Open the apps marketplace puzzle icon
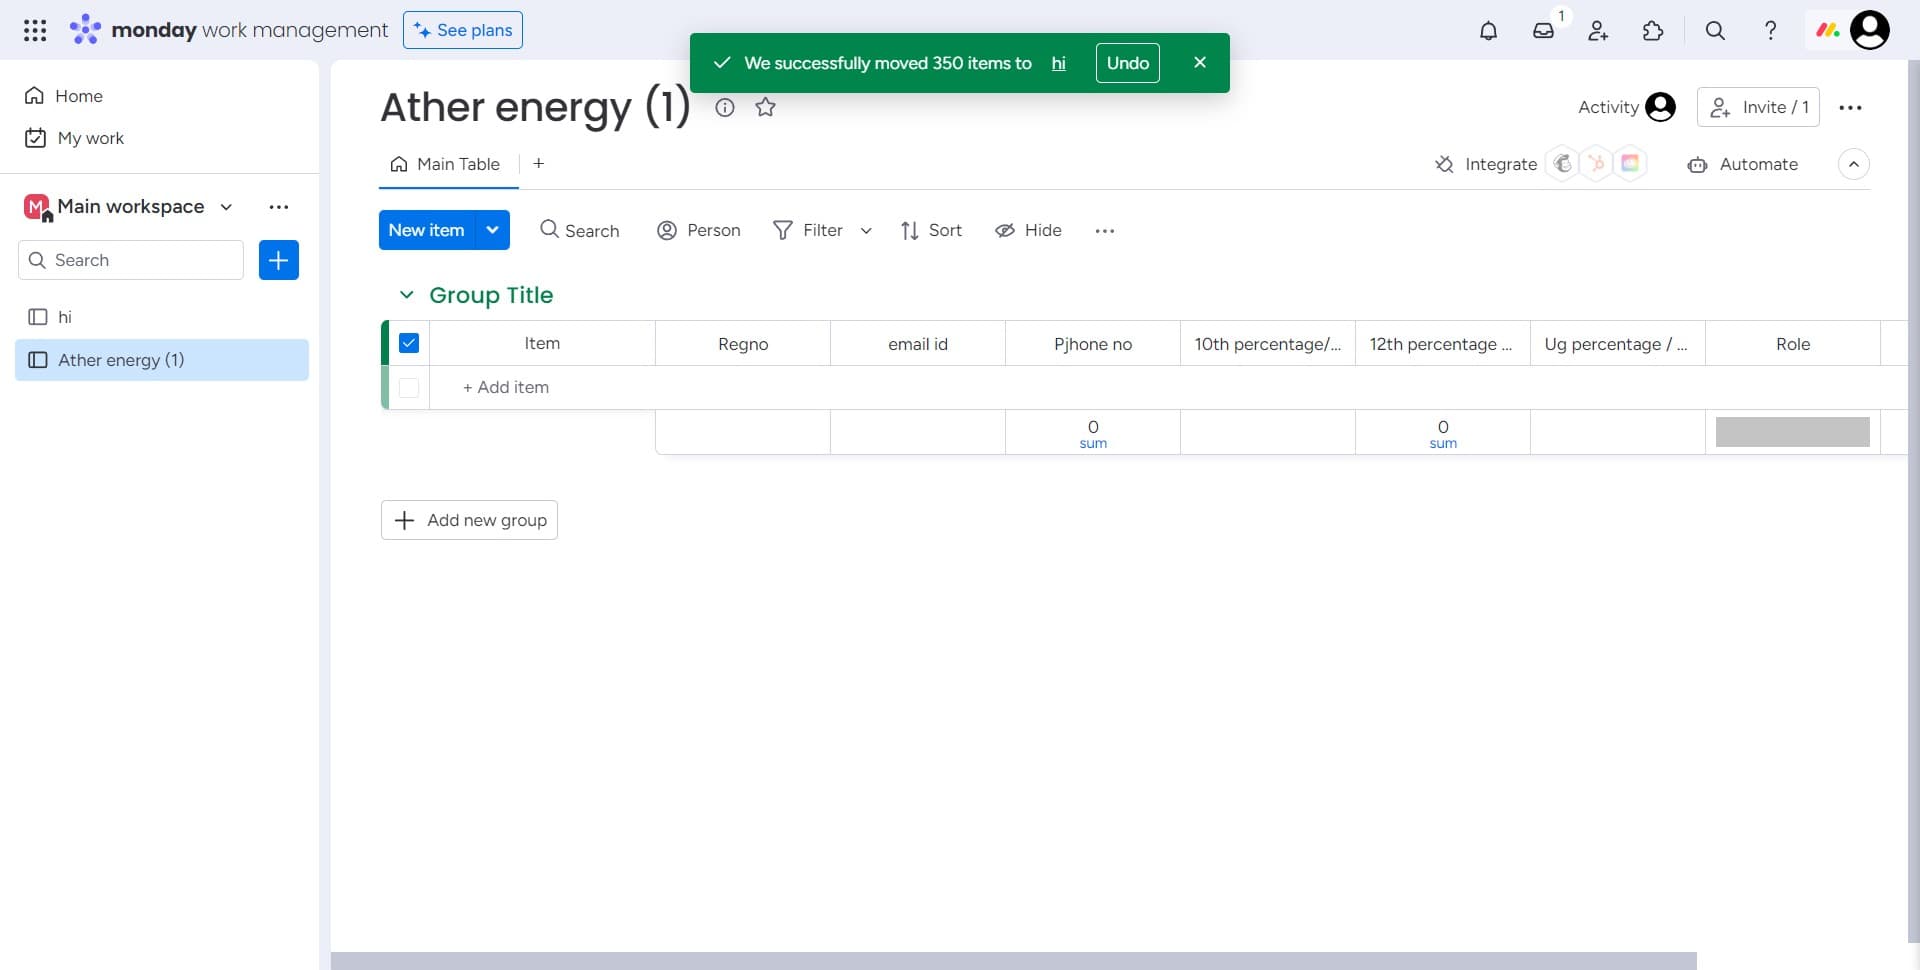Image resolution: width=1920 pixels, height=970 pixels. point(1653,31)
